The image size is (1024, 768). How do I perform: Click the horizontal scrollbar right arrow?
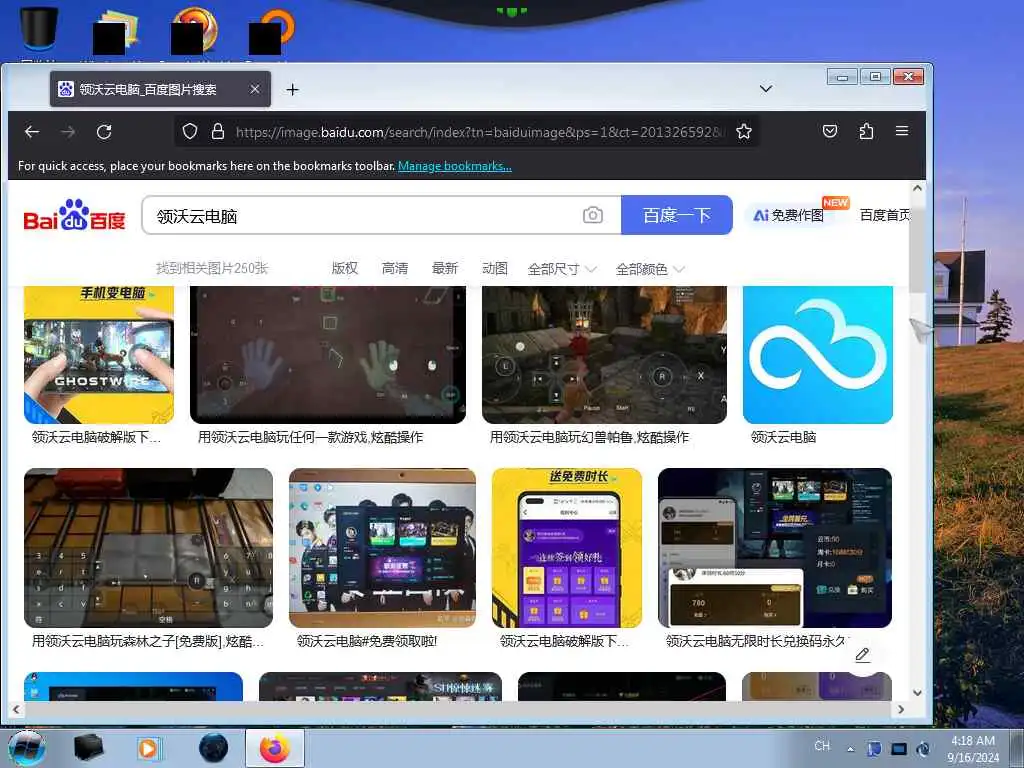point(901,709)
